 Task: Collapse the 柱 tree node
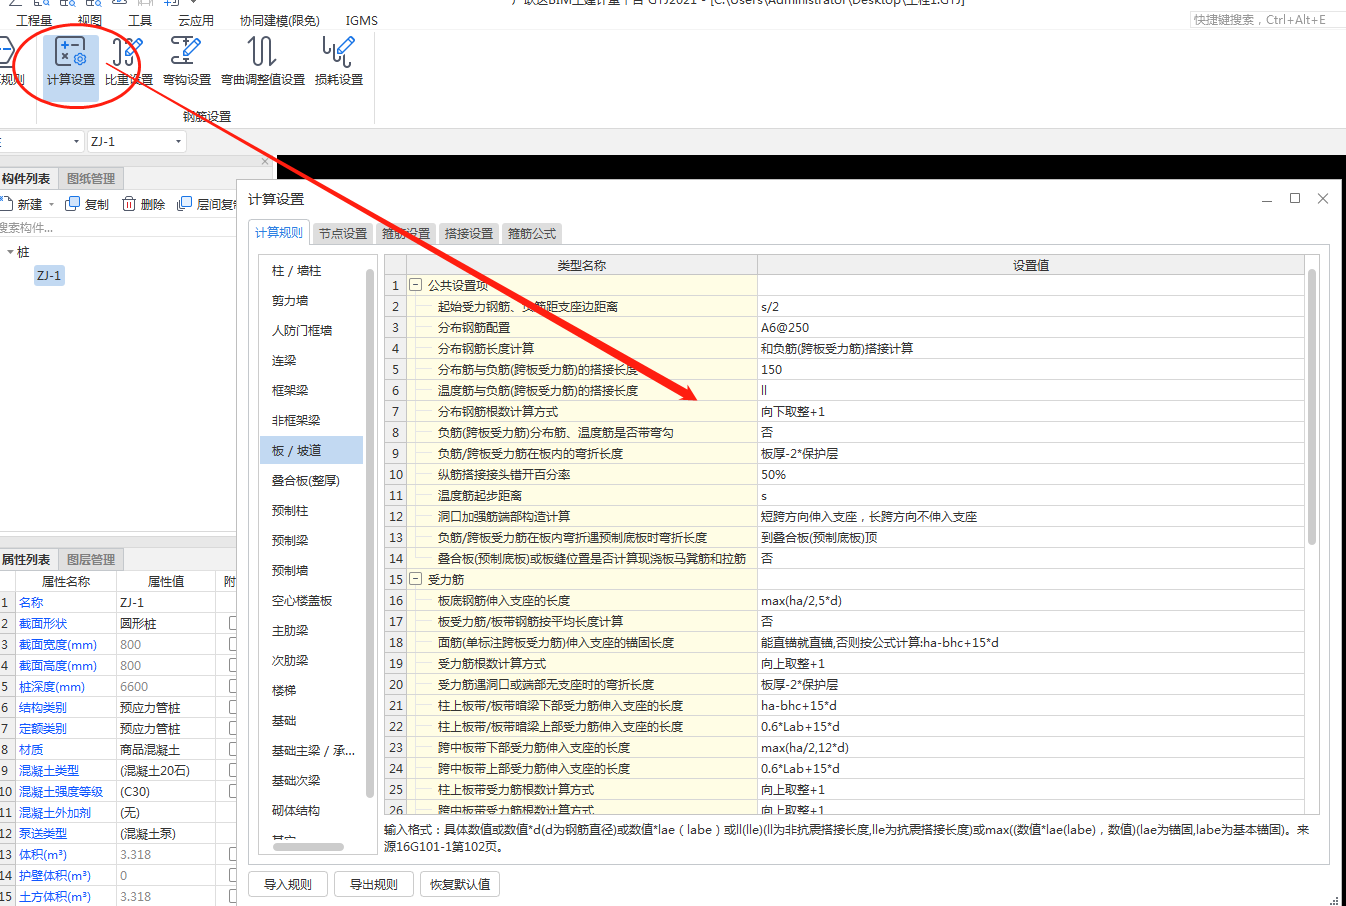coord(10,252)
